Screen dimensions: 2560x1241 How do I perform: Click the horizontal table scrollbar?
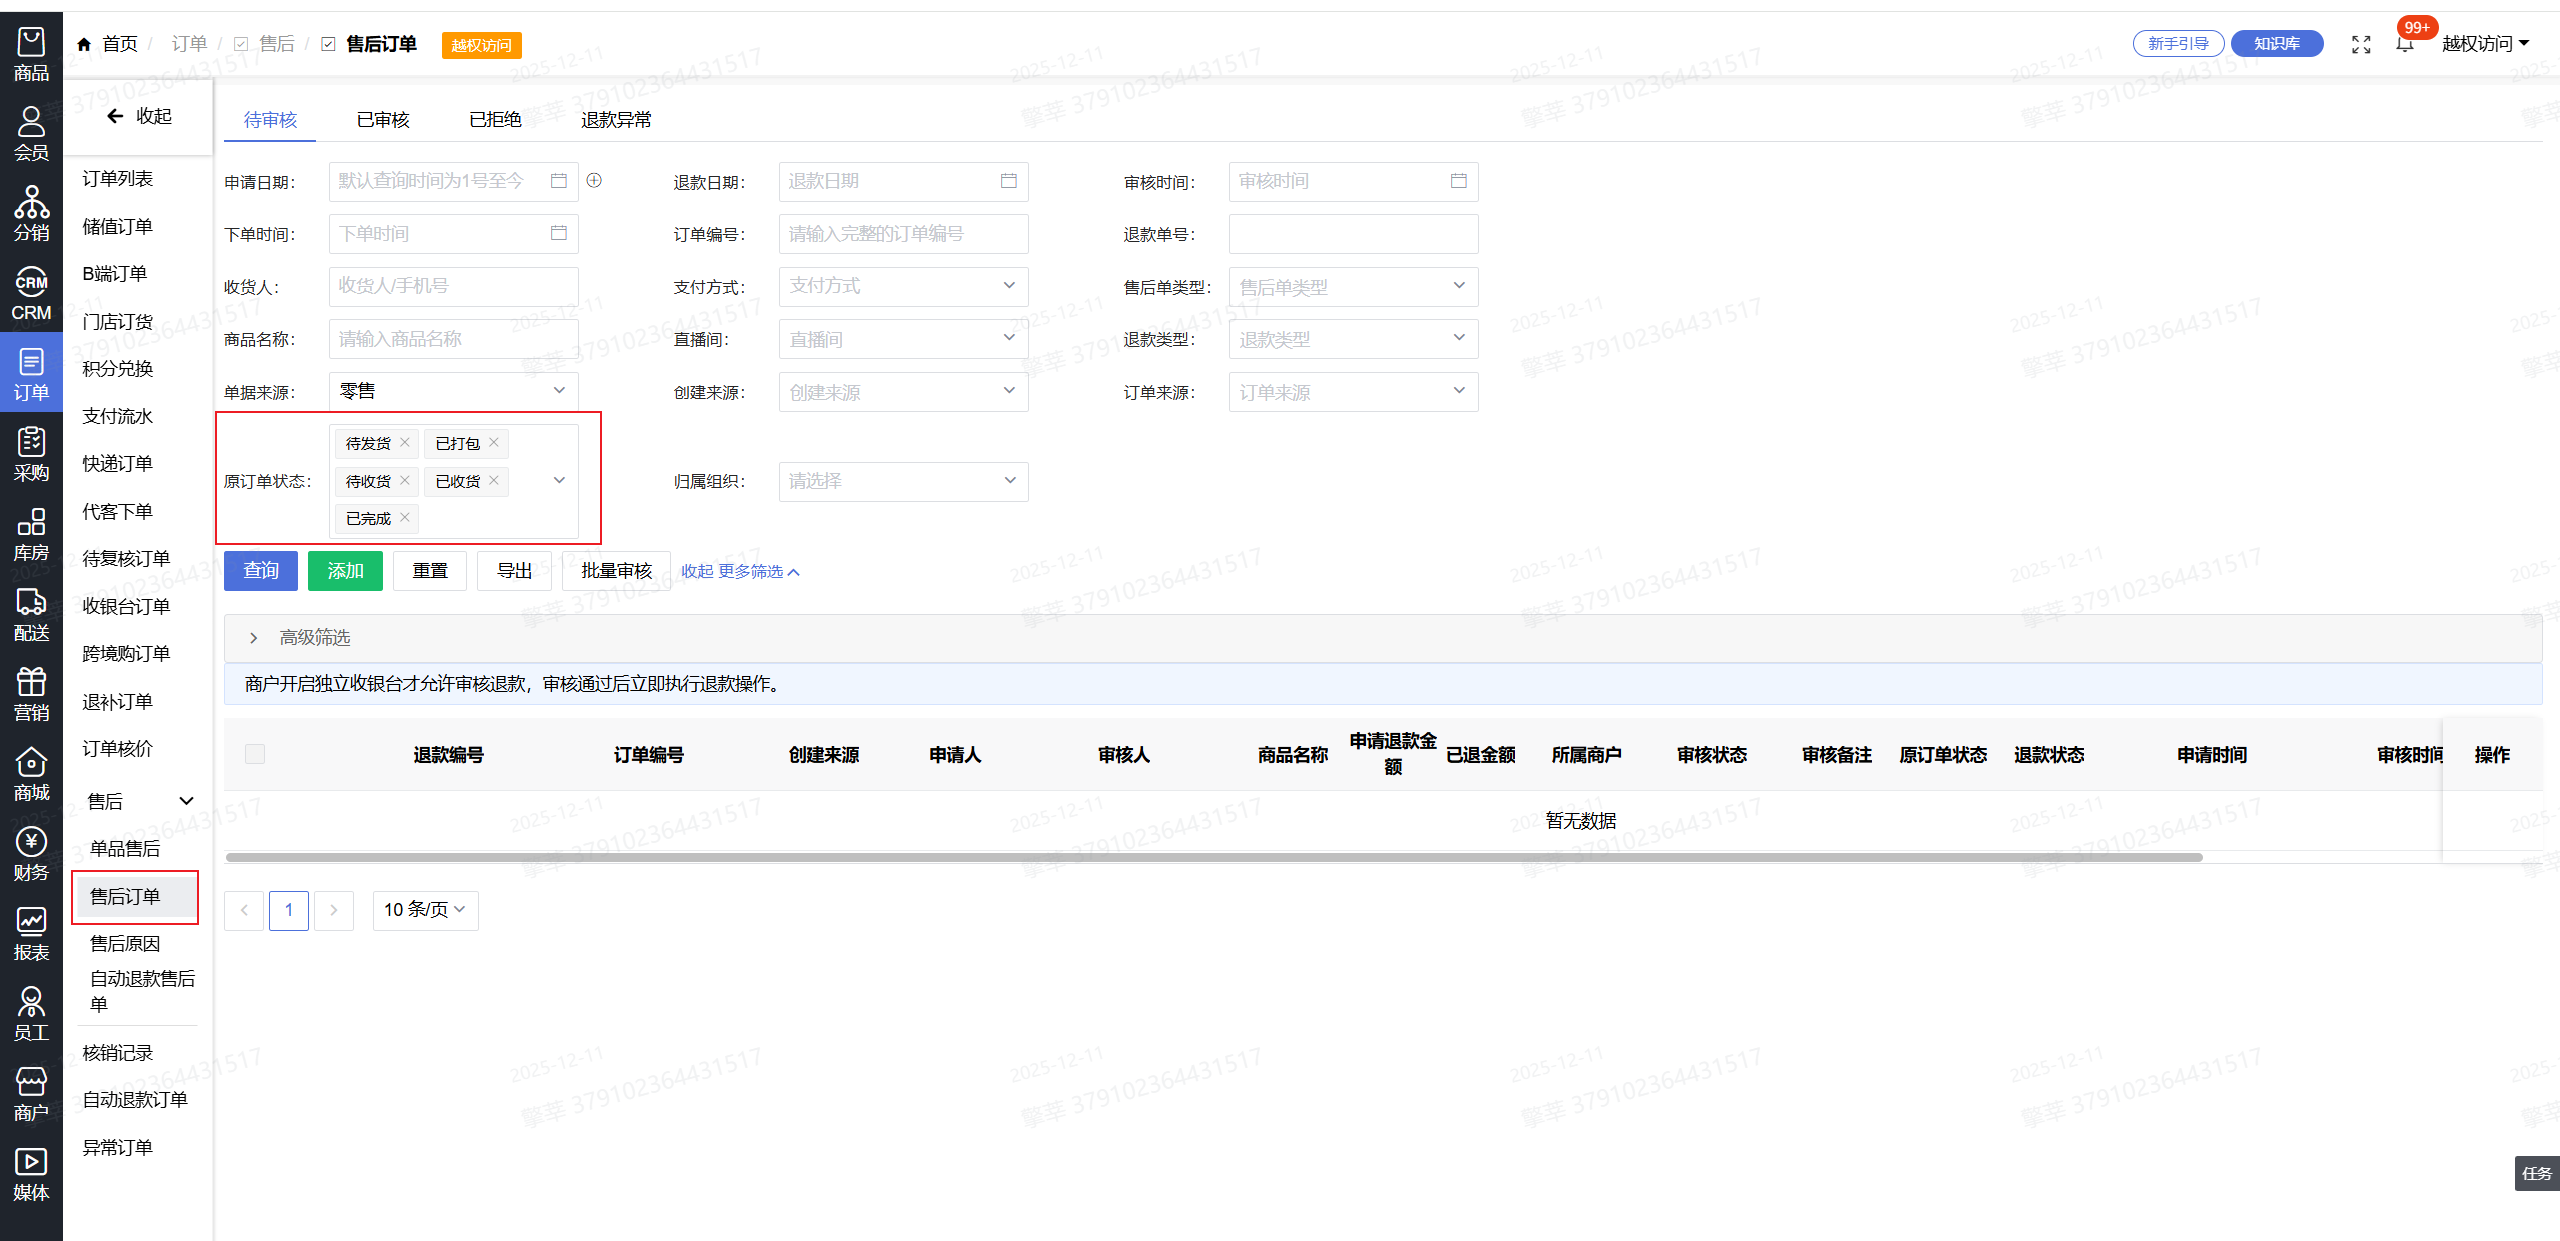click(1214, 857)
